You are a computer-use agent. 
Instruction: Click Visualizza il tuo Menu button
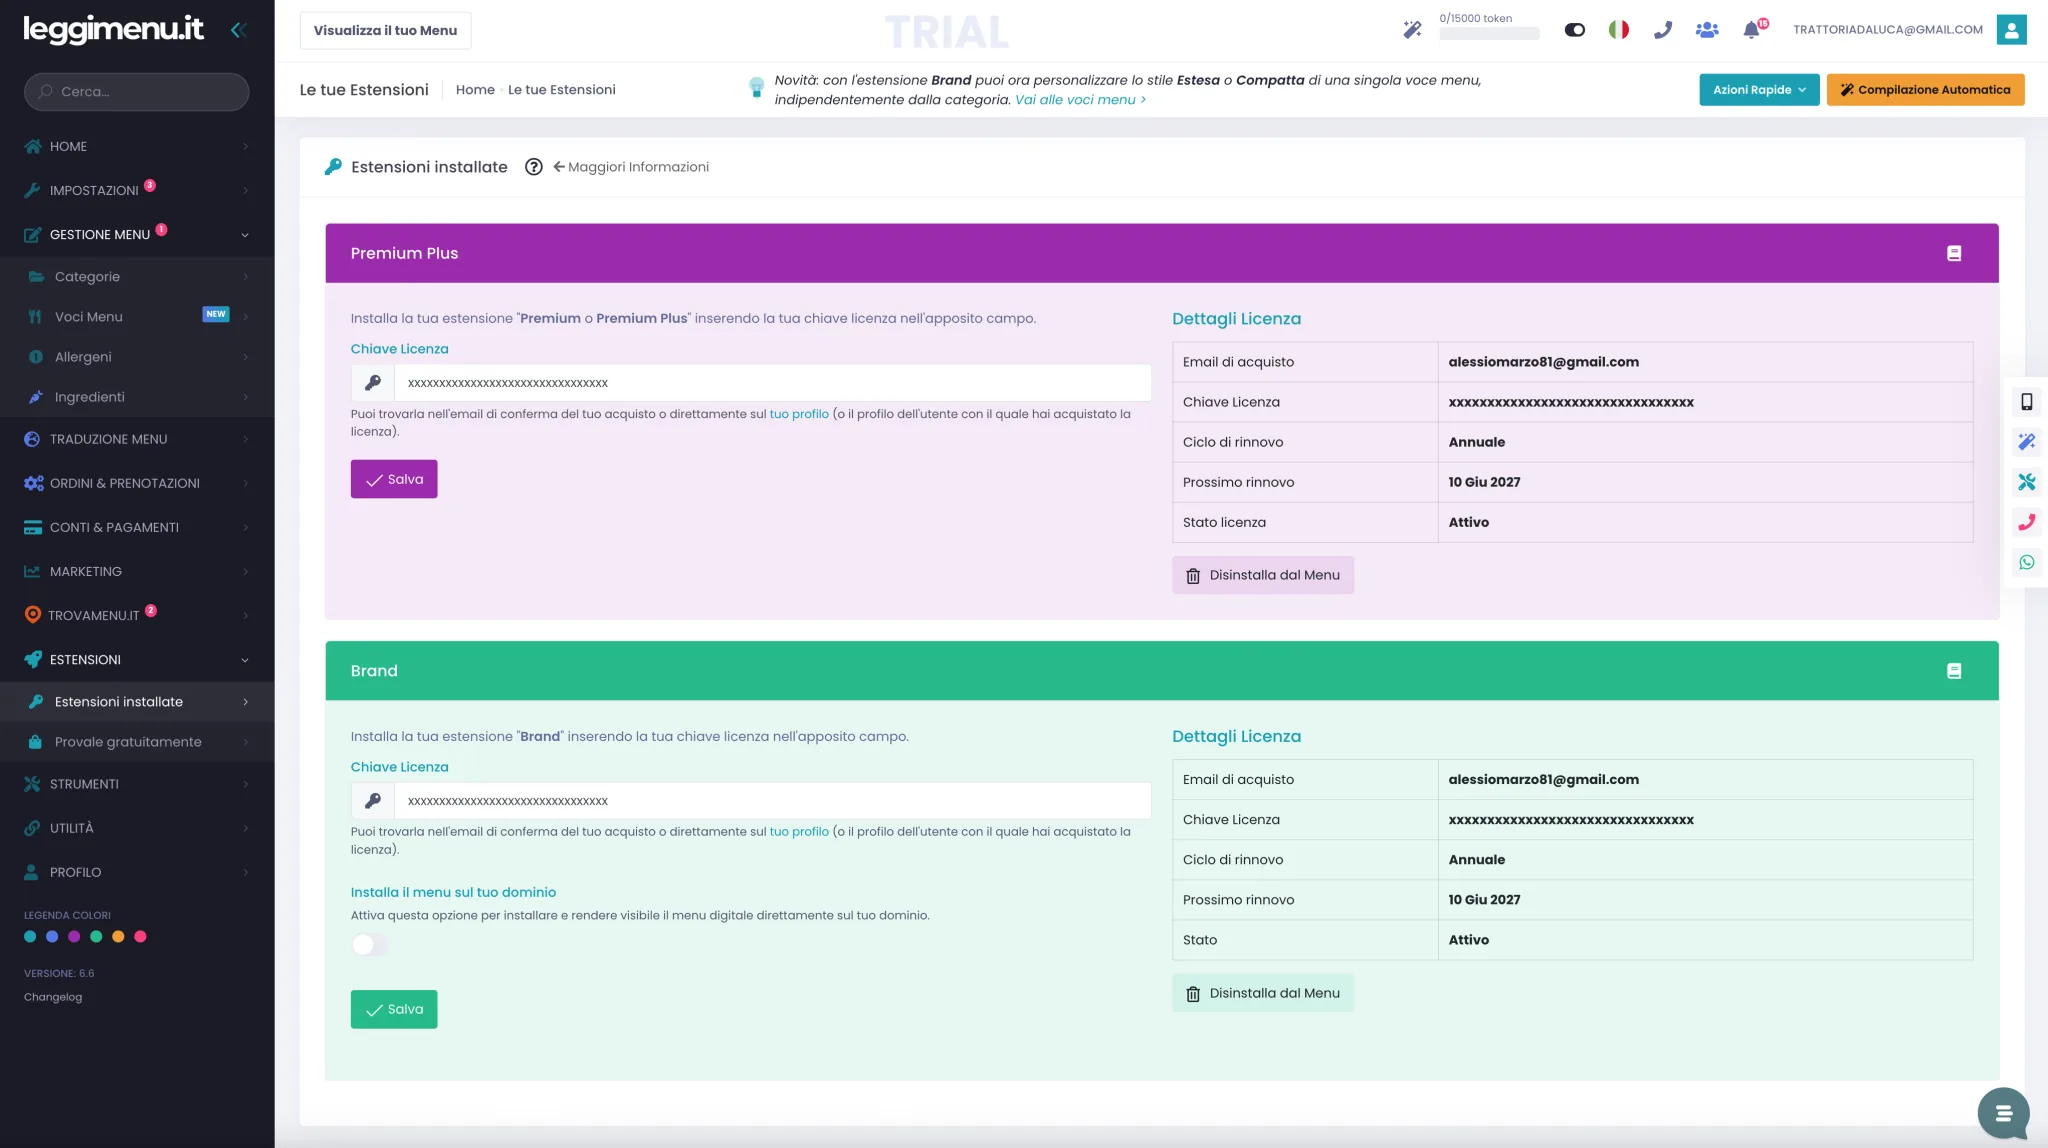click(385, 30)
